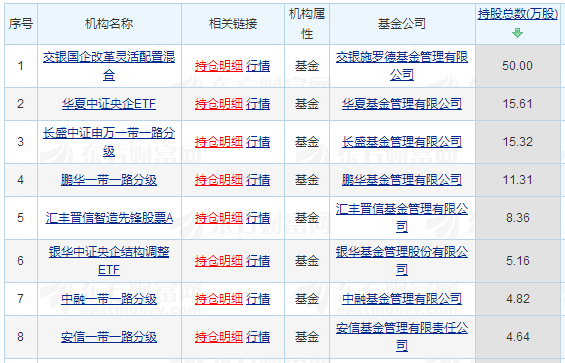Image resolution: width=565 pixels, height=363 pixels.
Task: Open 银华基金管理股份有限公司 company link
Action: [402, 261]
